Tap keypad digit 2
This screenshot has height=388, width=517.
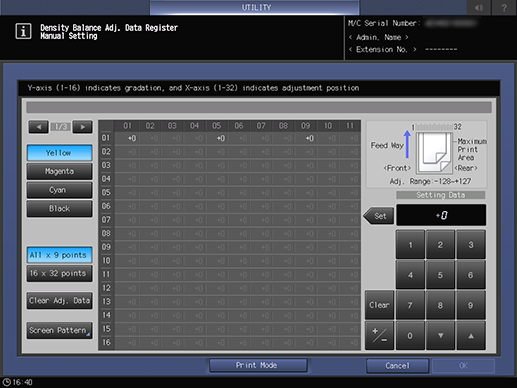tap(440, 245)
